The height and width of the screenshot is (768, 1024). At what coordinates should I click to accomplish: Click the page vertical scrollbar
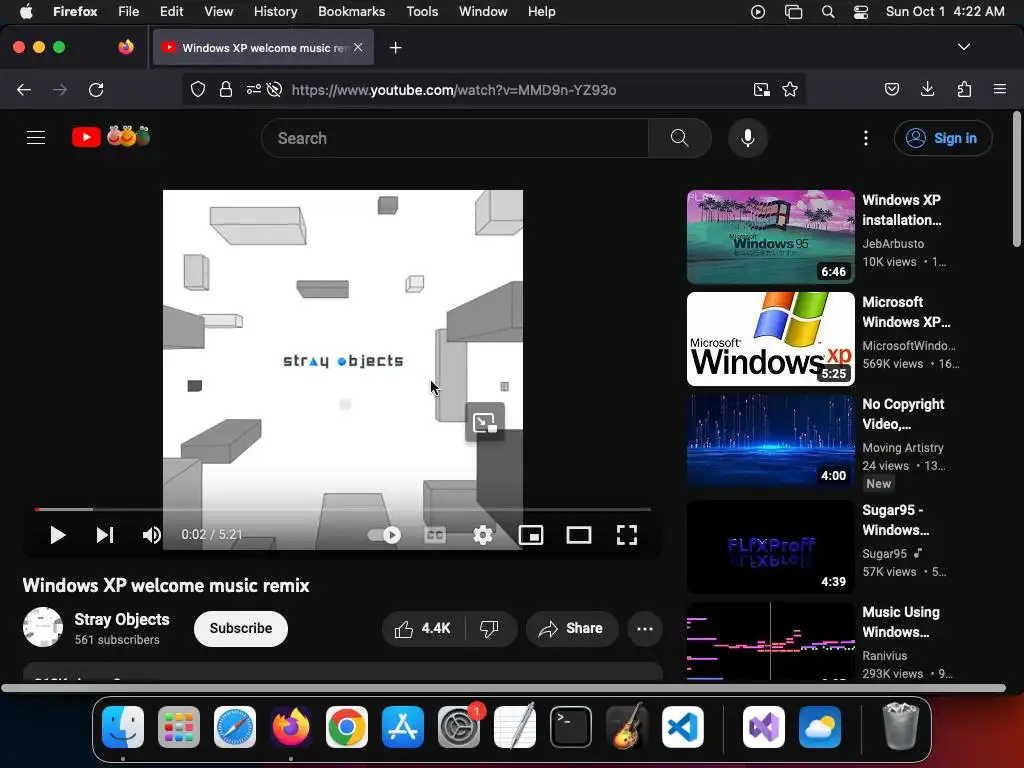click(1016, 180)
